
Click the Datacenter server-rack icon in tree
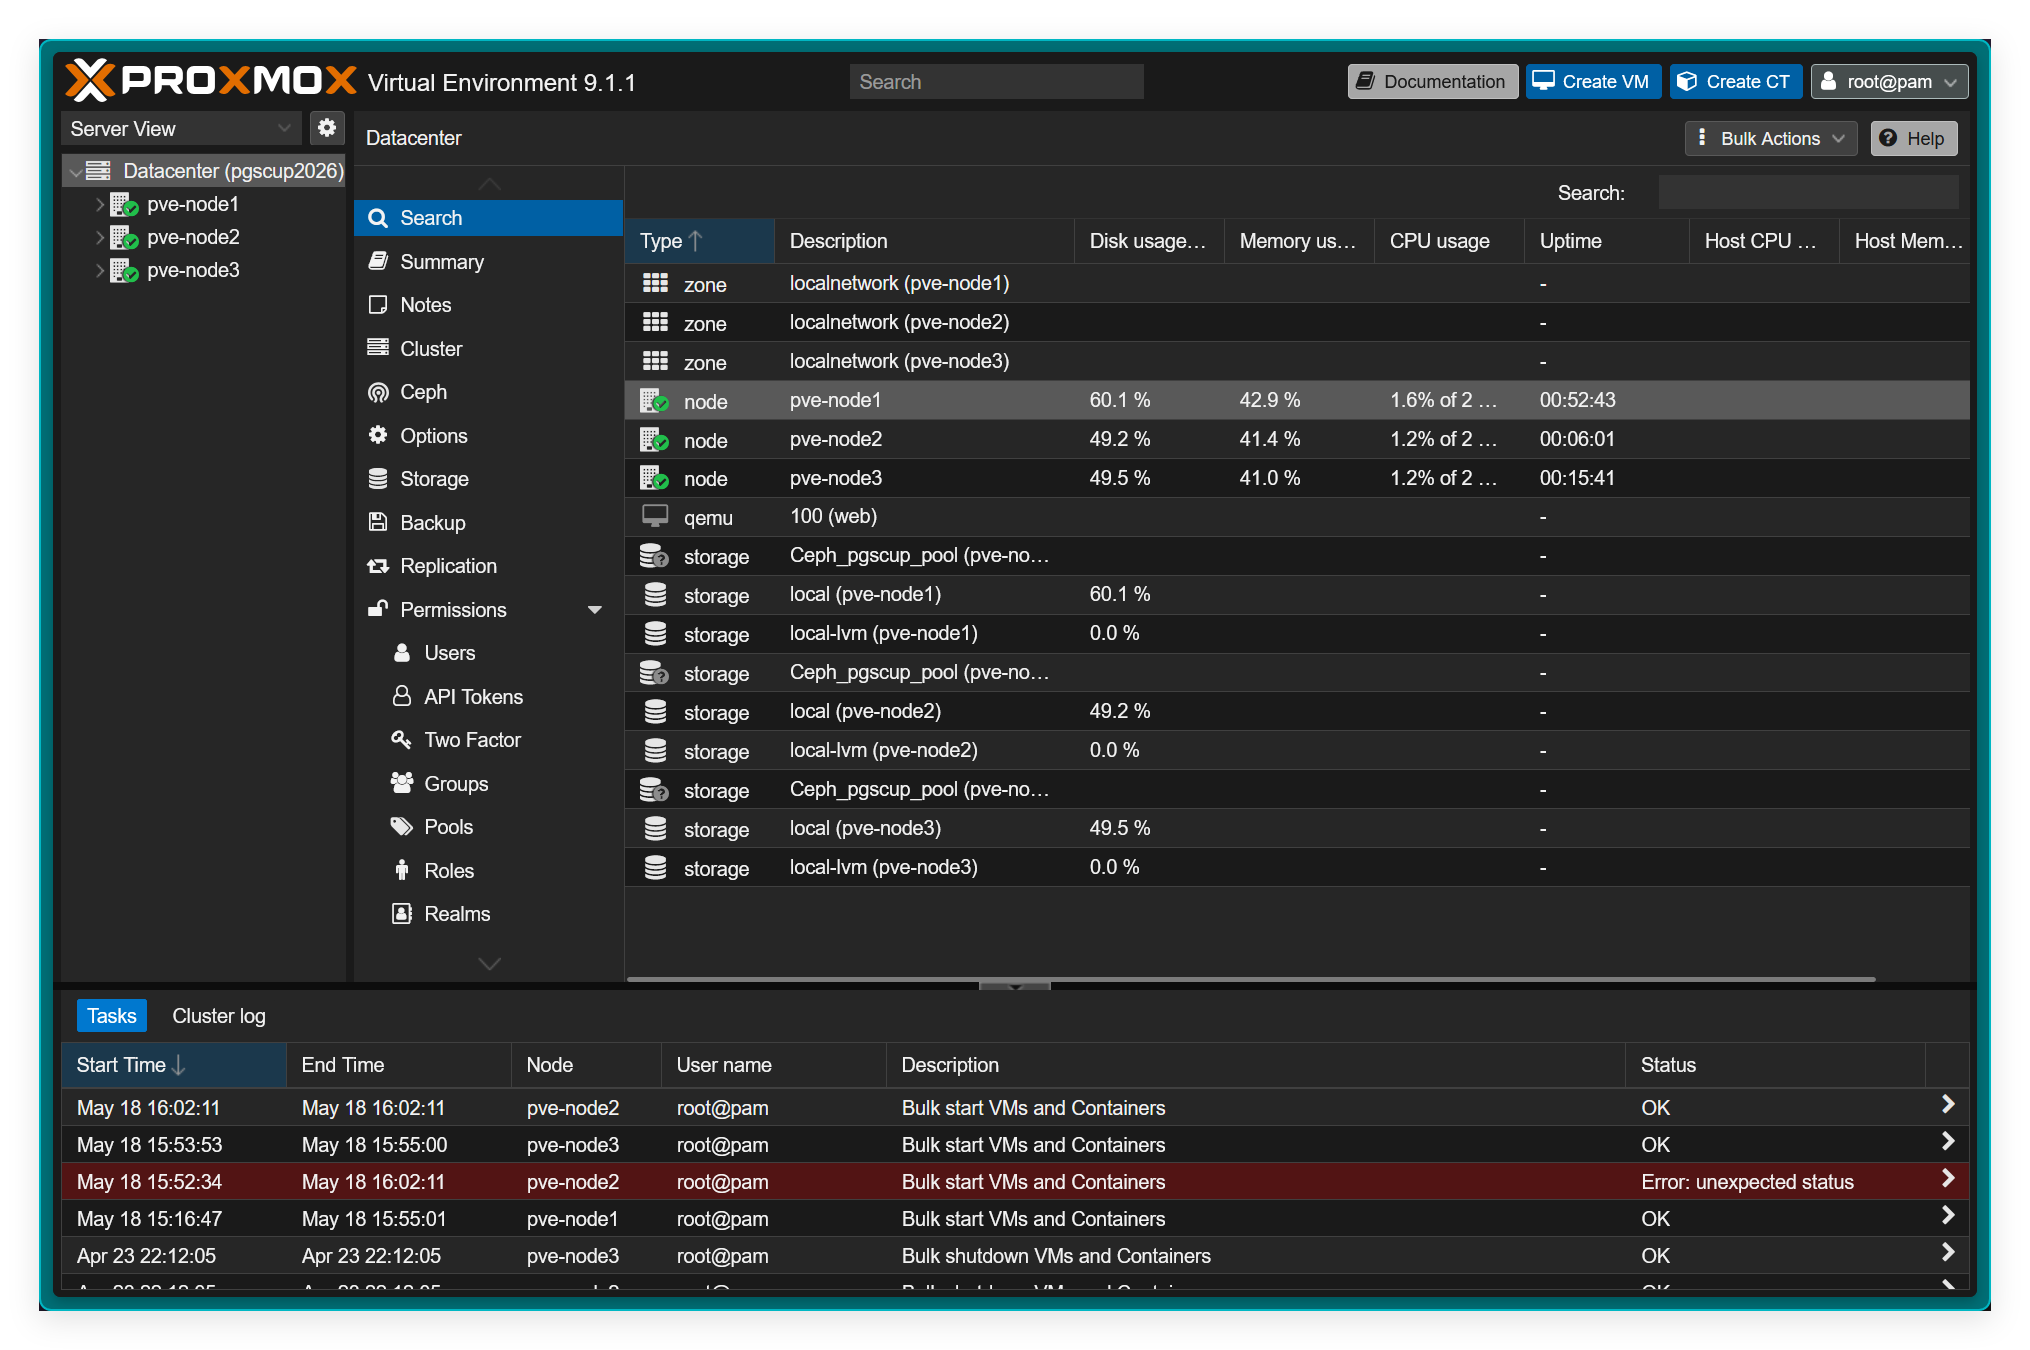click(x=98, y=171)
